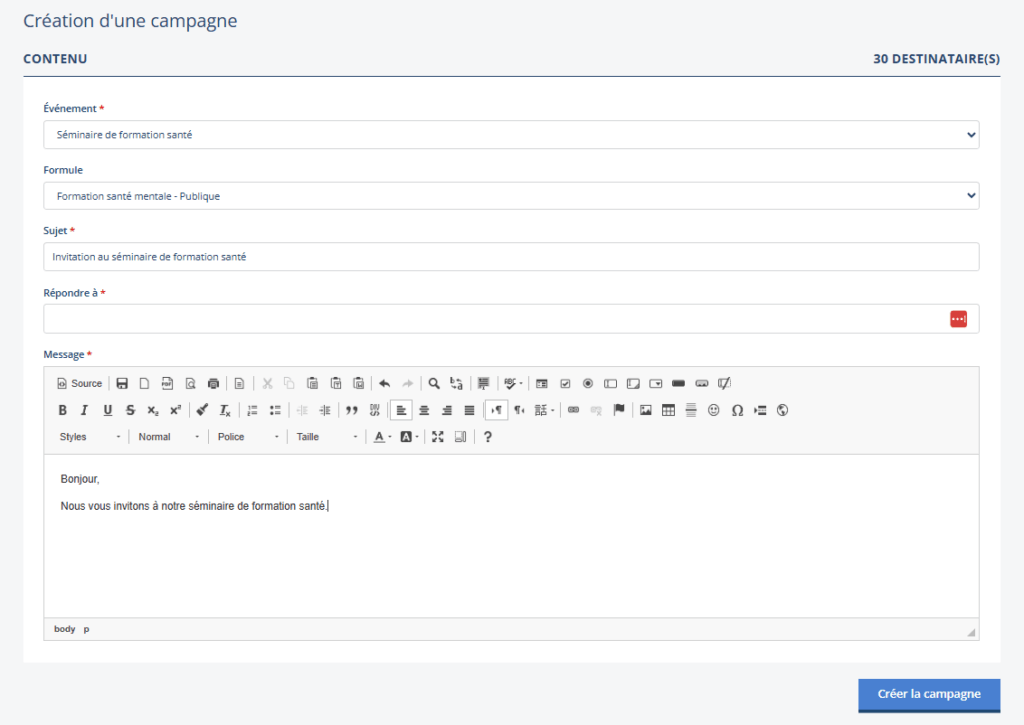Viewport: 1024px width, 725px height.
Task: Insert a table in the editor
Action: pos(669,410)
